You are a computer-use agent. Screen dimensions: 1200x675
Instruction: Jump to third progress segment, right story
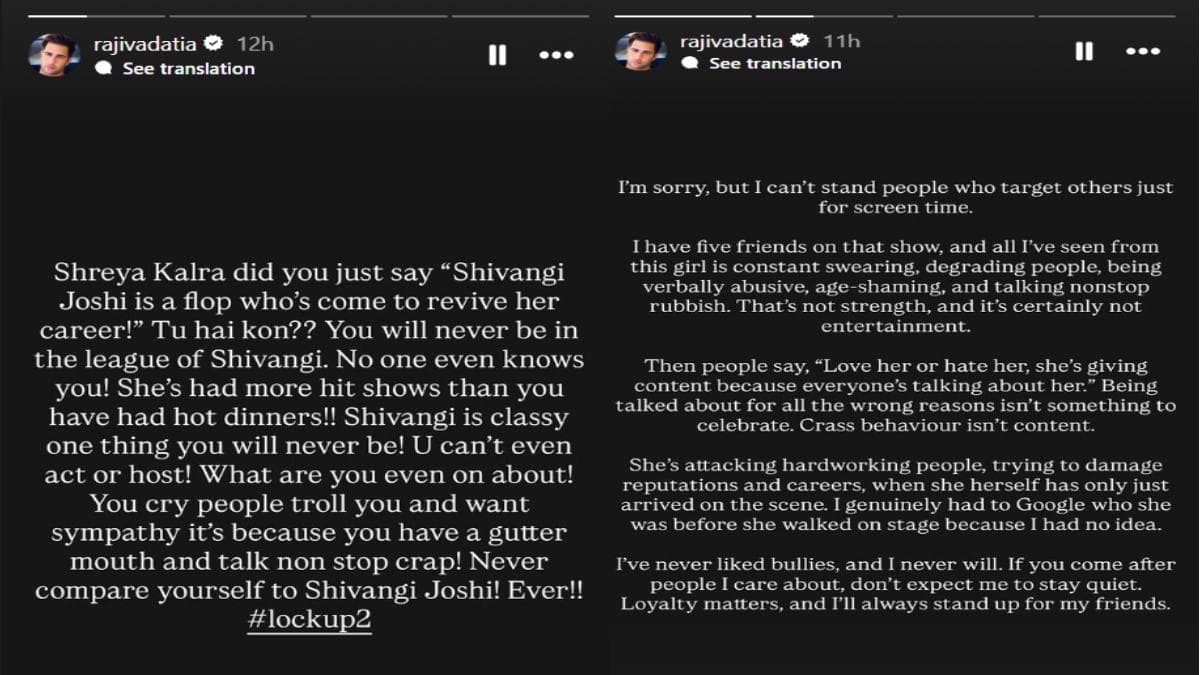click(963, 16)
